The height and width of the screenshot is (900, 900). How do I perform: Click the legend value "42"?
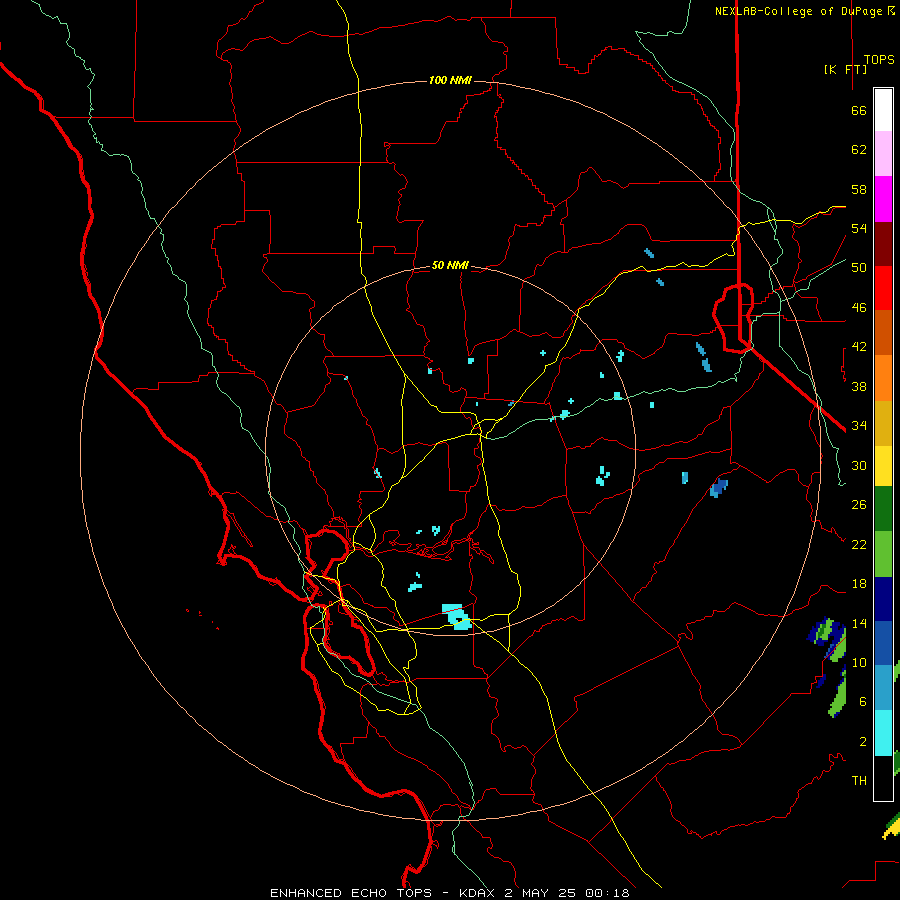click(x=859, y=347)
